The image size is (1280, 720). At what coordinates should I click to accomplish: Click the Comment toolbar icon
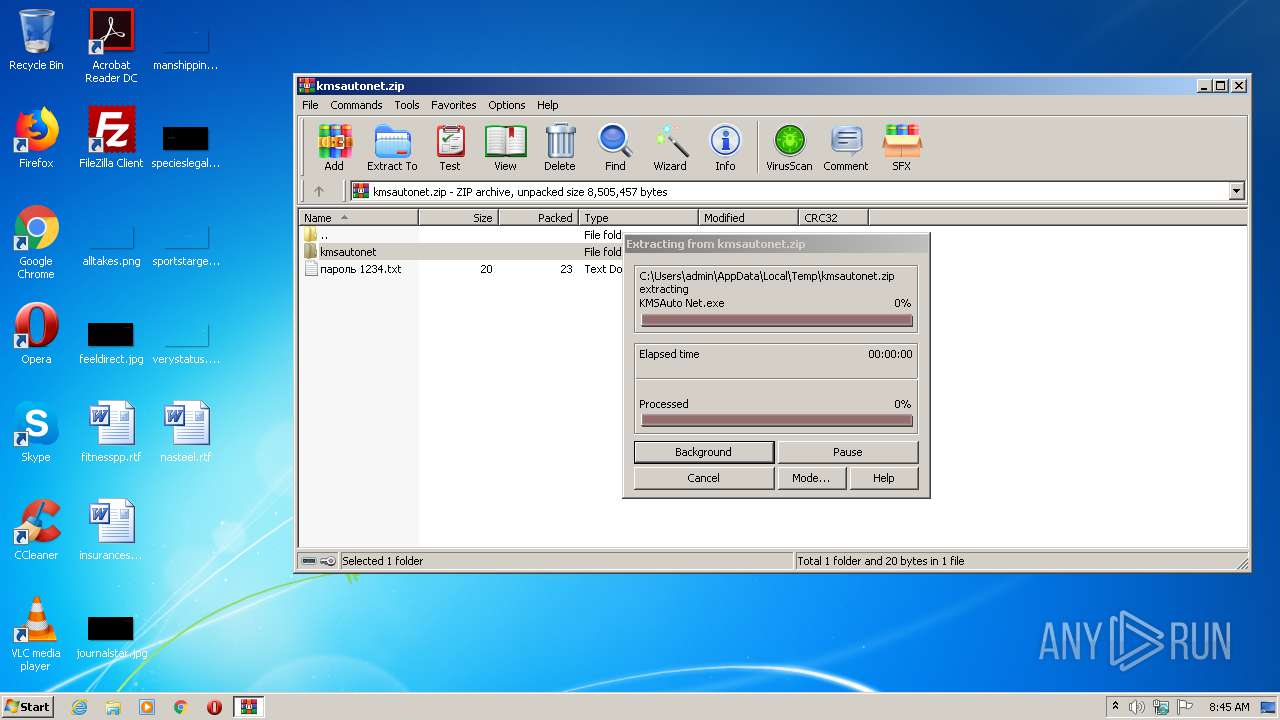click(x=846, y=148)
